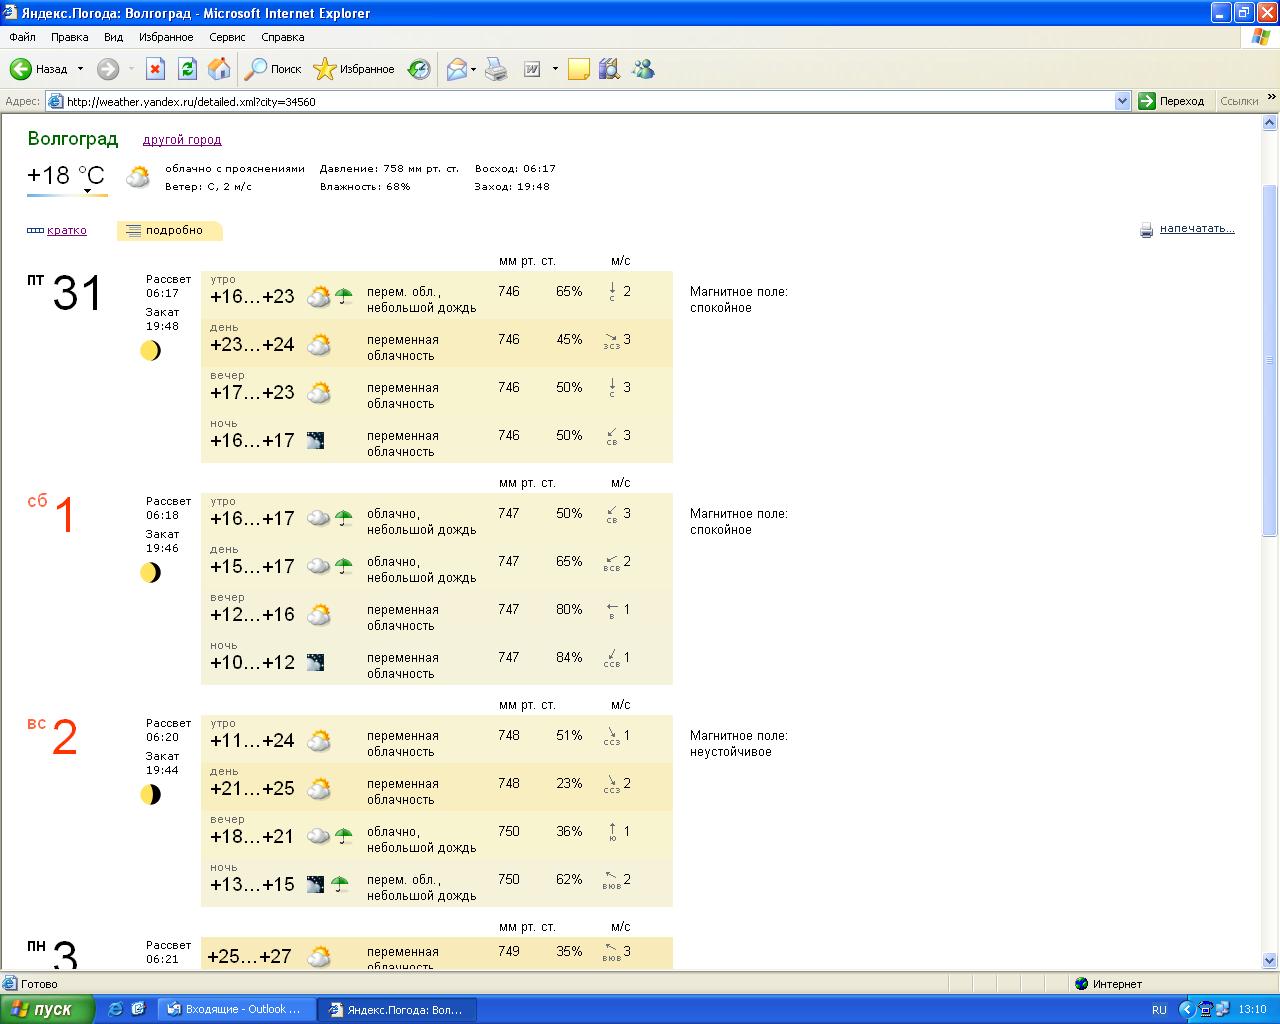Click the другой город link
The image size is (1280, 1024).
182,140
